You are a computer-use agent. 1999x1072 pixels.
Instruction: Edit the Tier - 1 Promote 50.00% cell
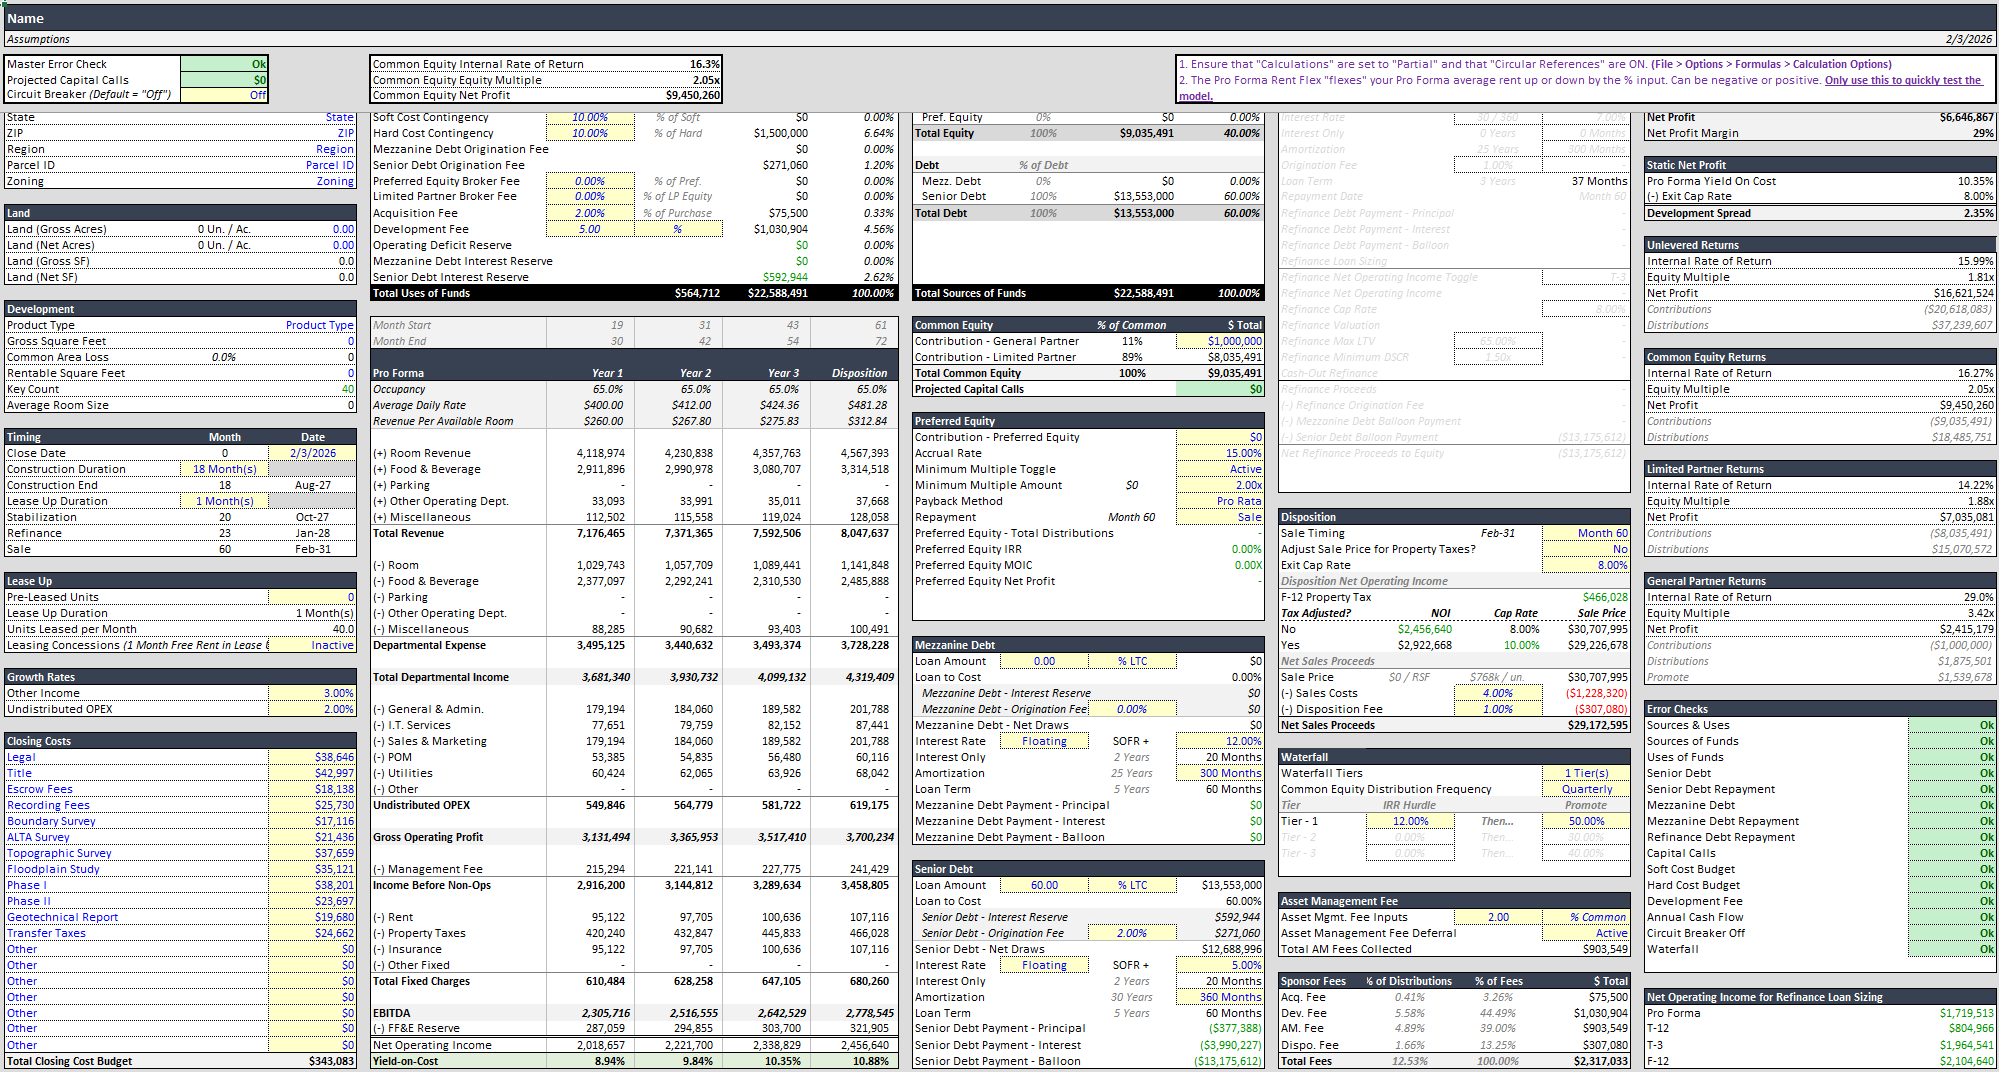(1586, 821)
